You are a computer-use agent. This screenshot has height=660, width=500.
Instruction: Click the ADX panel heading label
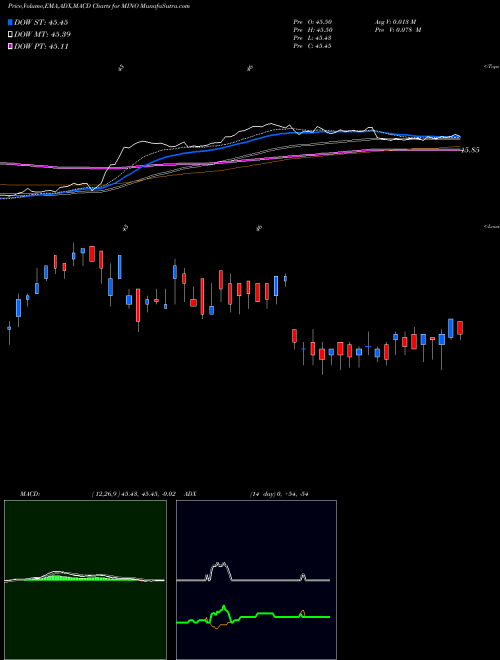(190, 494)
